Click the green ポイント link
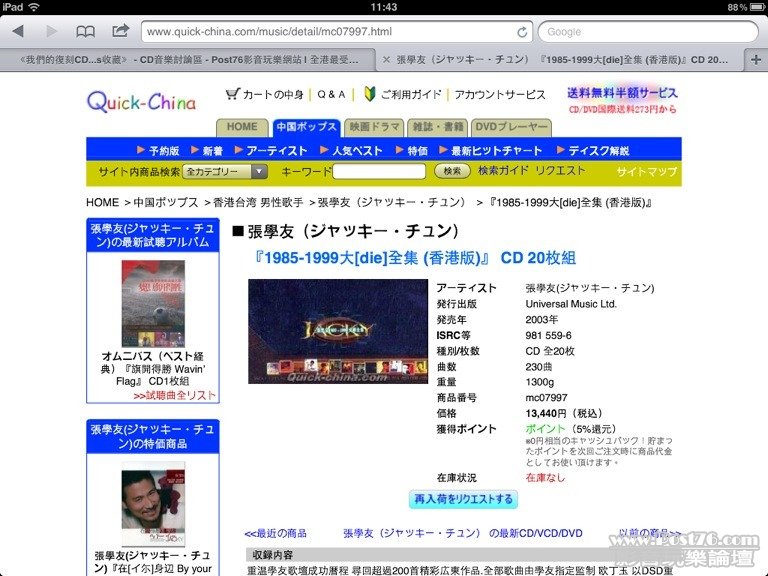 545,429
